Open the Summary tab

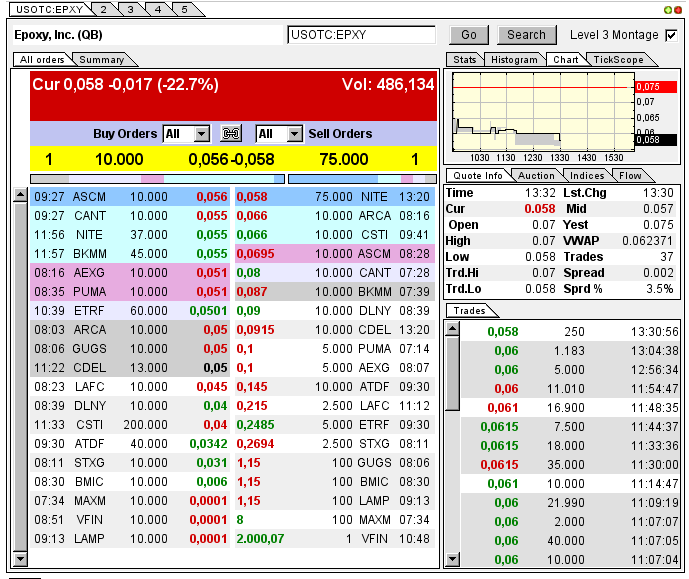coord(102,60)
